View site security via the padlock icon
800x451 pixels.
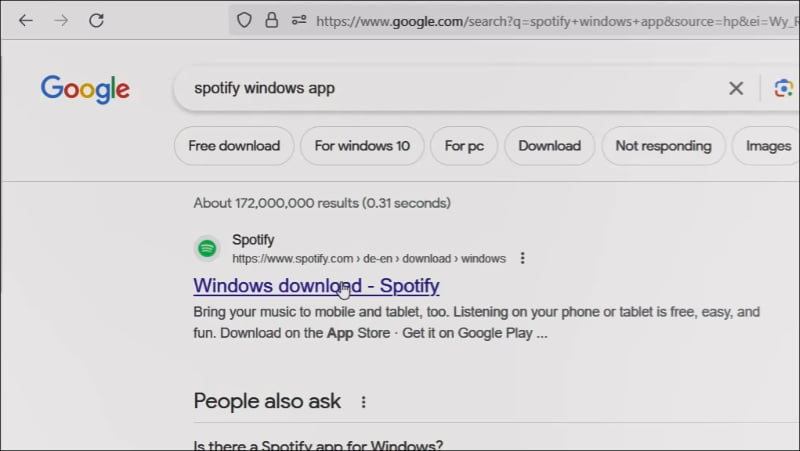pos(271,21)
